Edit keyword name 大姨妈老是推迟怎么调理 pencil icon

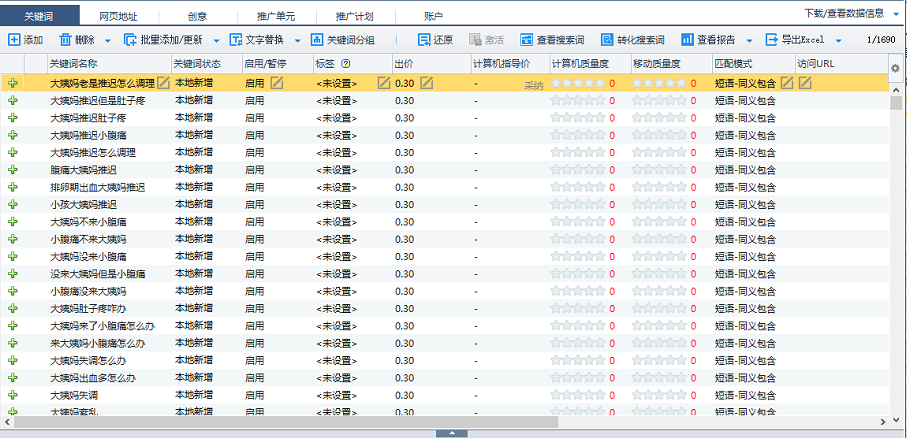[x=164, y=83]
